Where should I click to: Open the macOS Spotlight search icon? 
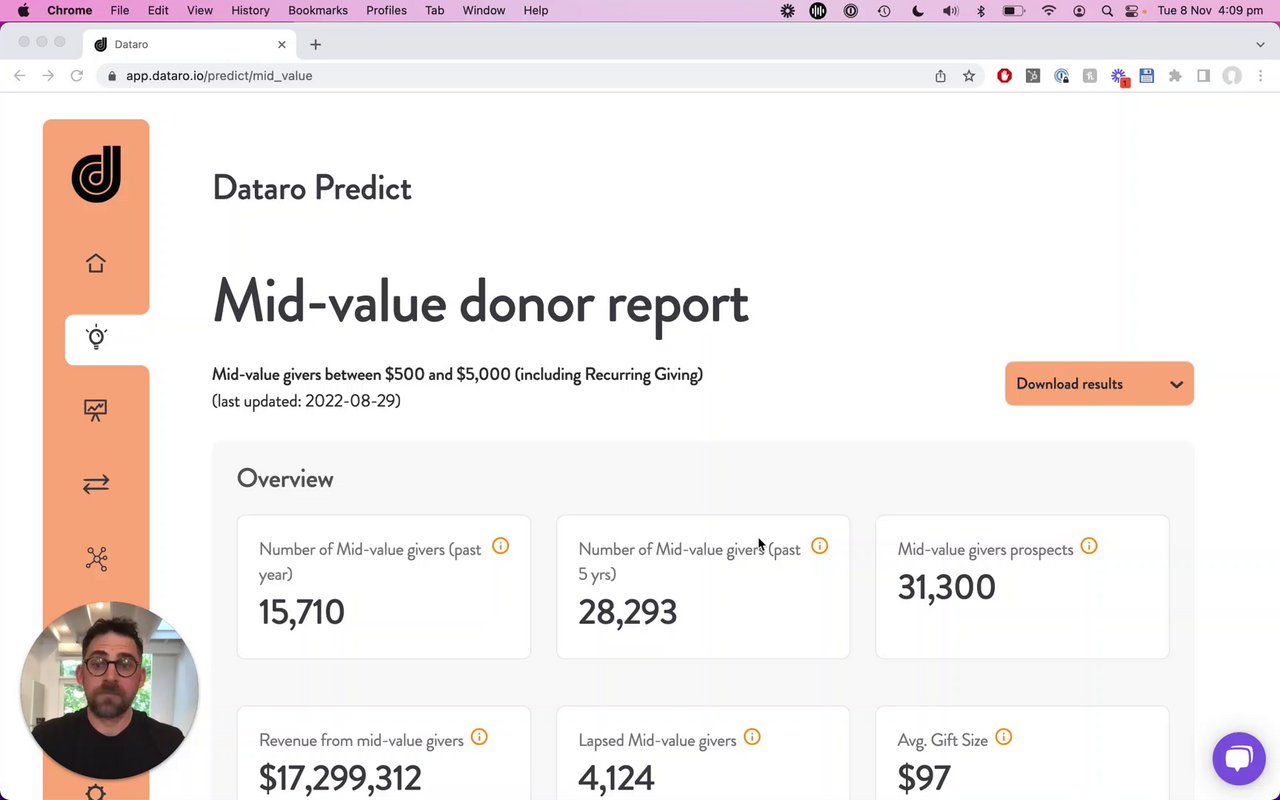pos(1107,11)
